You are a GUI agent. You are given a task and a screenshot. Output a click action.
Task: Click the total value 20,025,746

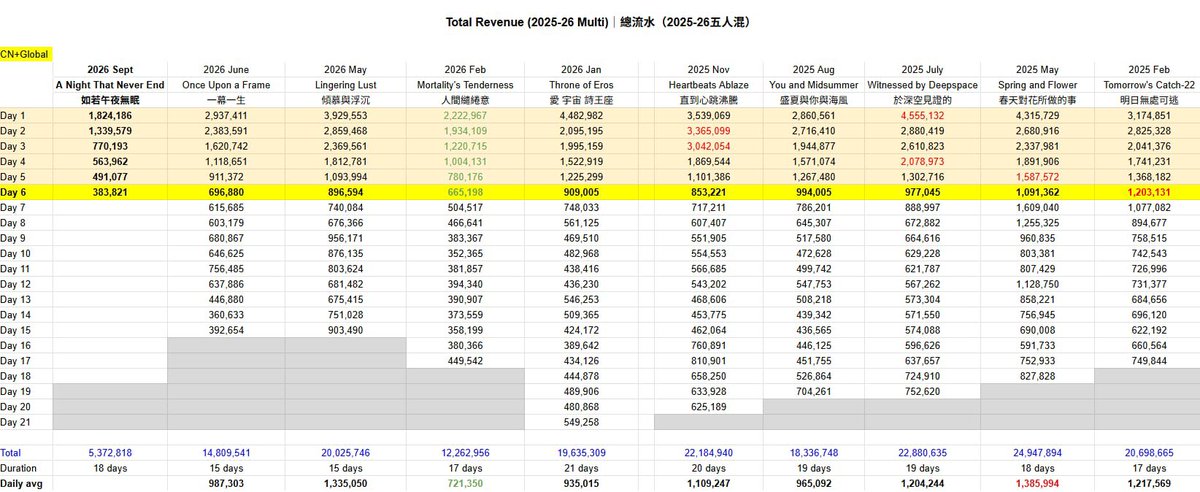tap(345, 452)
